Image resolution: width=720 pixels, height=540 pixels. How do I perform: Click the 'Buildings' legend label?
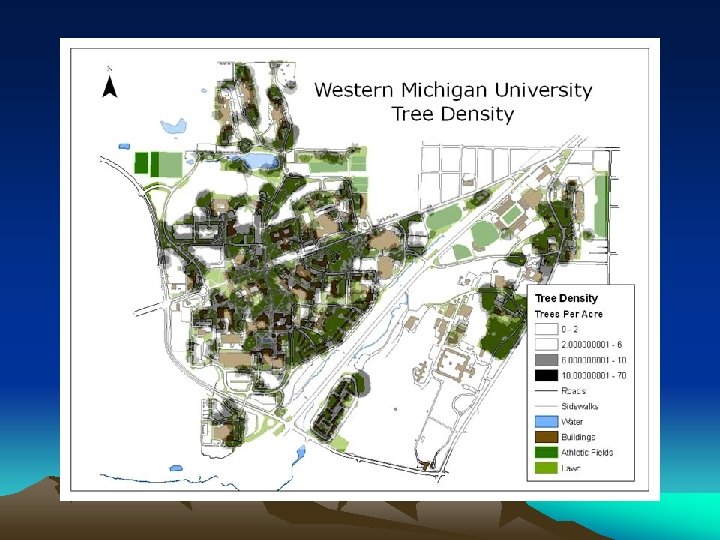(x=578, y=437)
